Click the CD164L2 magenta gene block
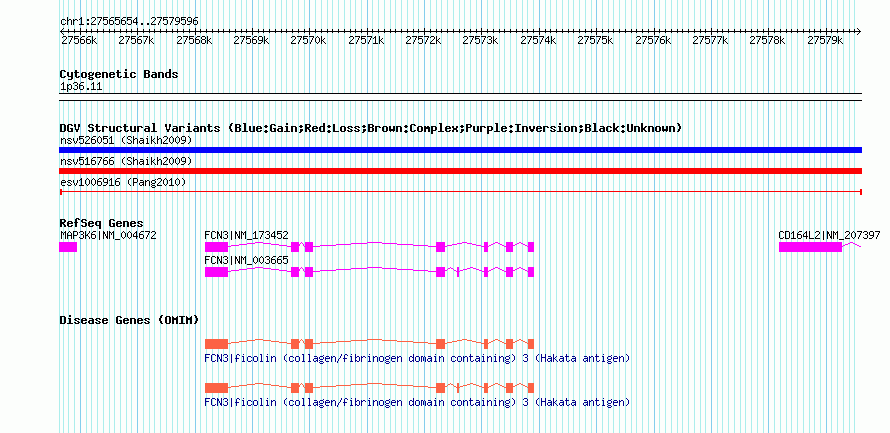Viewport: 890px width, 433px height. (810, 247)
